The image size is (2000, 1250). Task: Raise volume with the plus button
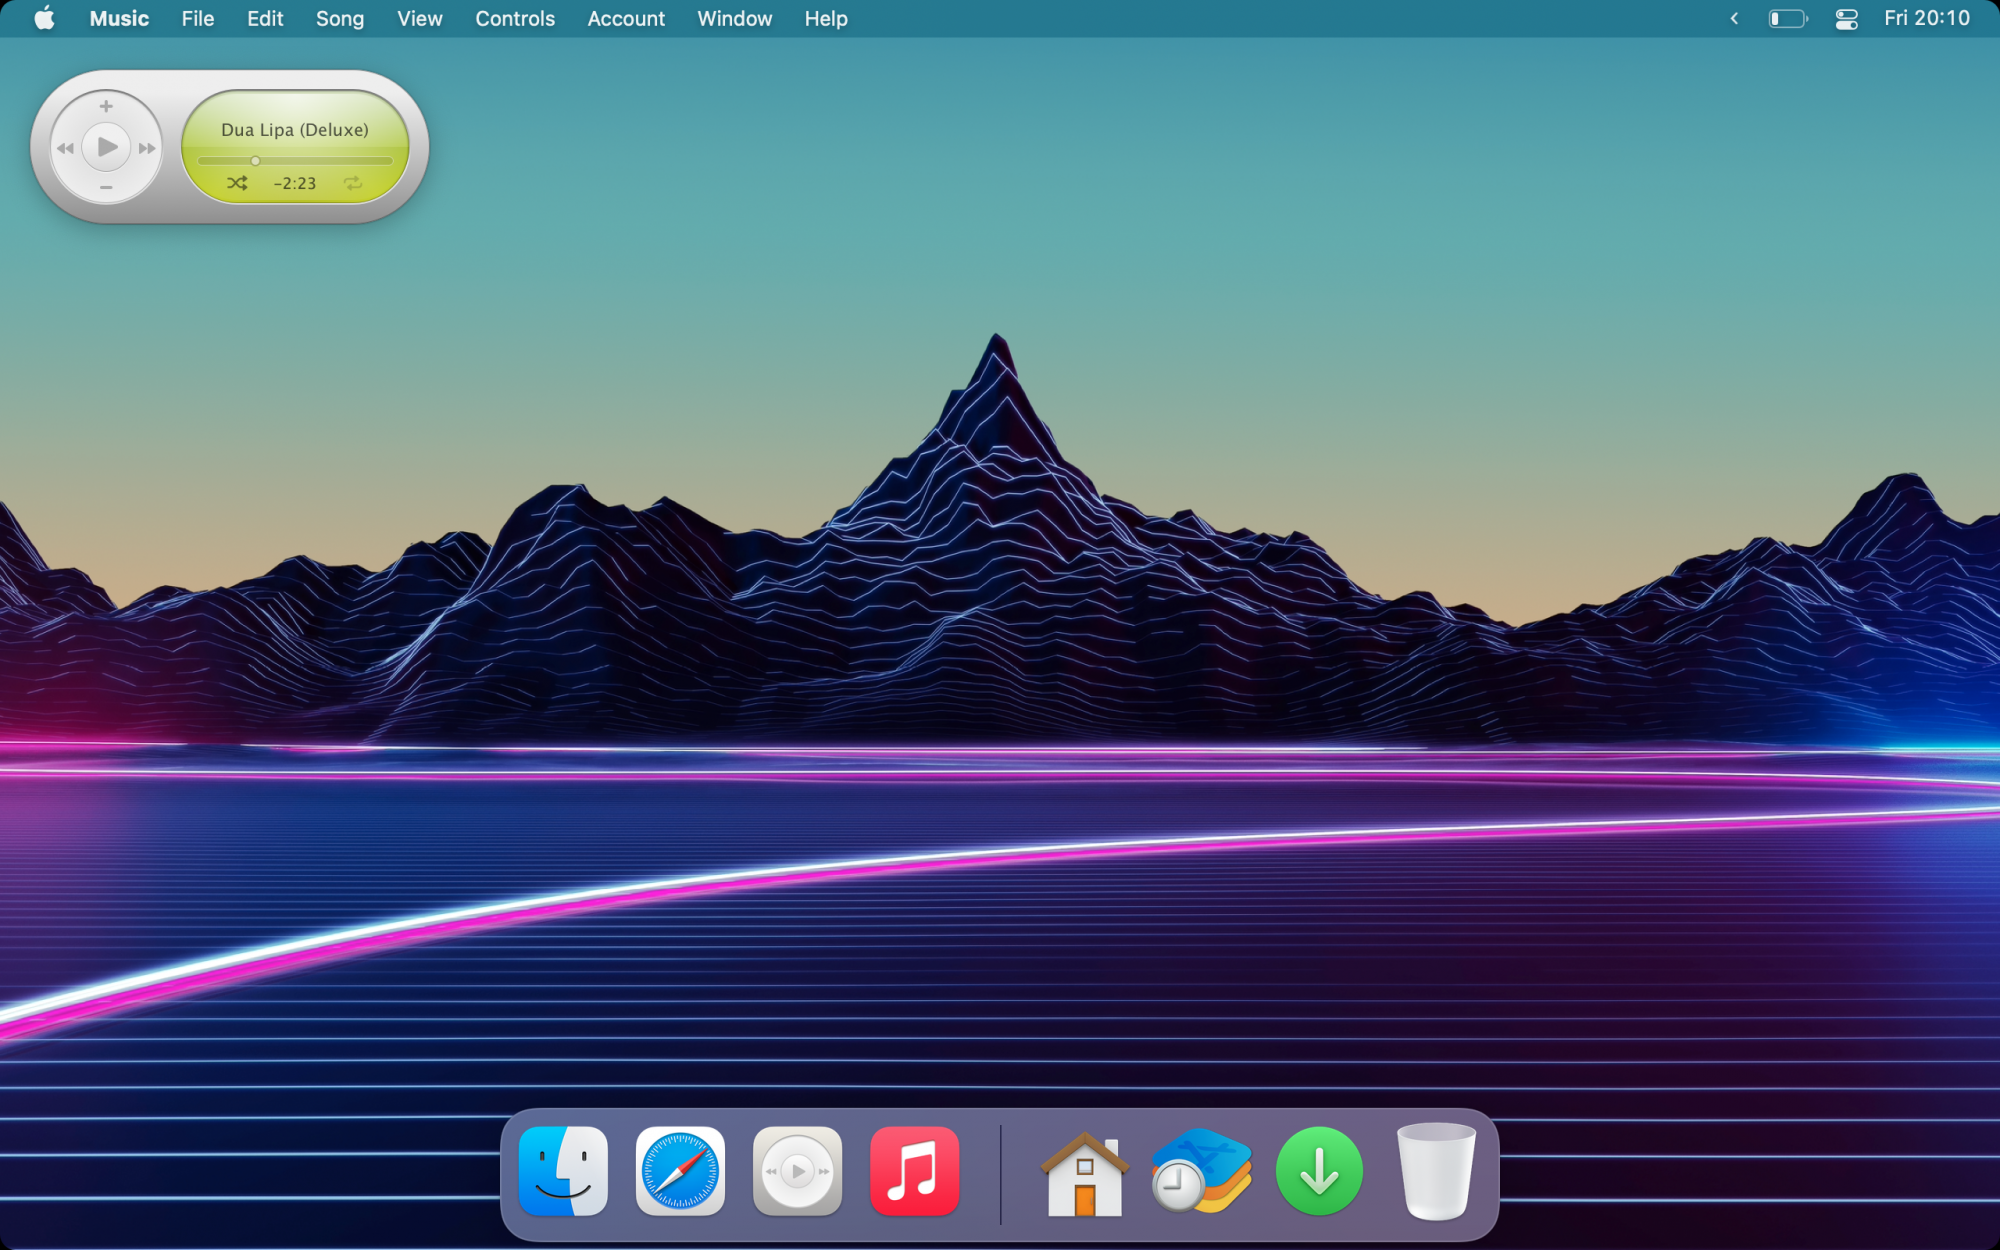point(106,106)
